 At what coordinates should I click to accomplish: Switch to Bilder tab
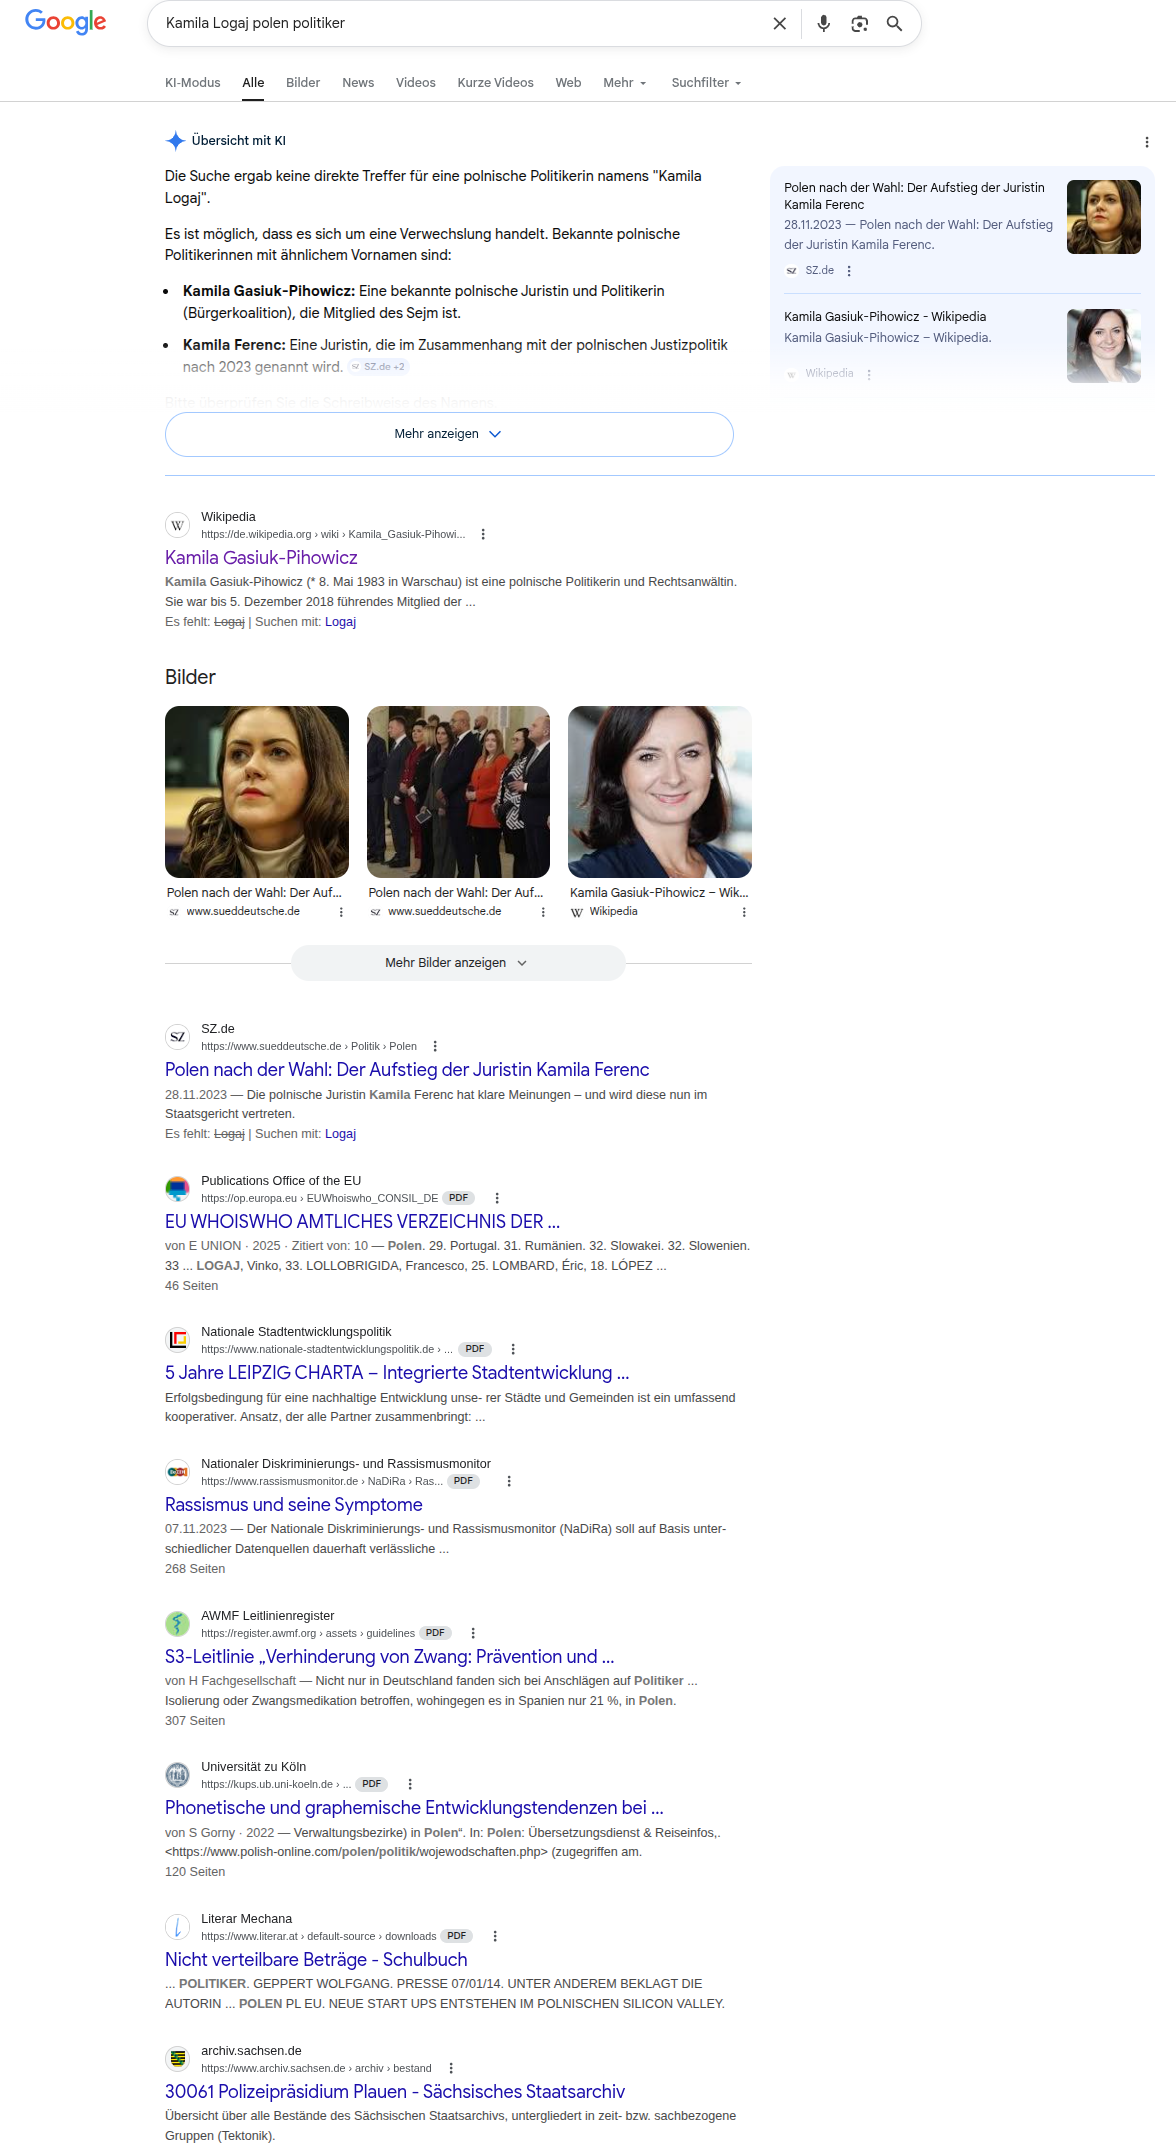[303, 82]
